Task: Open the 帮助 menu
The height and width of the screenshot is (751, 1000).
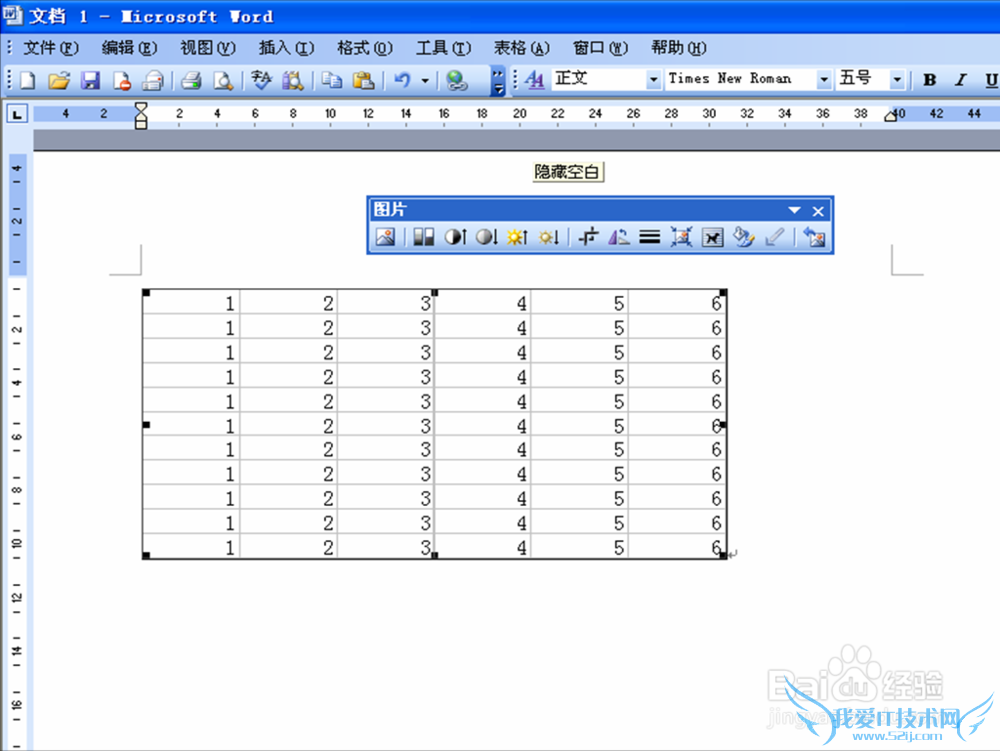Action: (679, 48)
